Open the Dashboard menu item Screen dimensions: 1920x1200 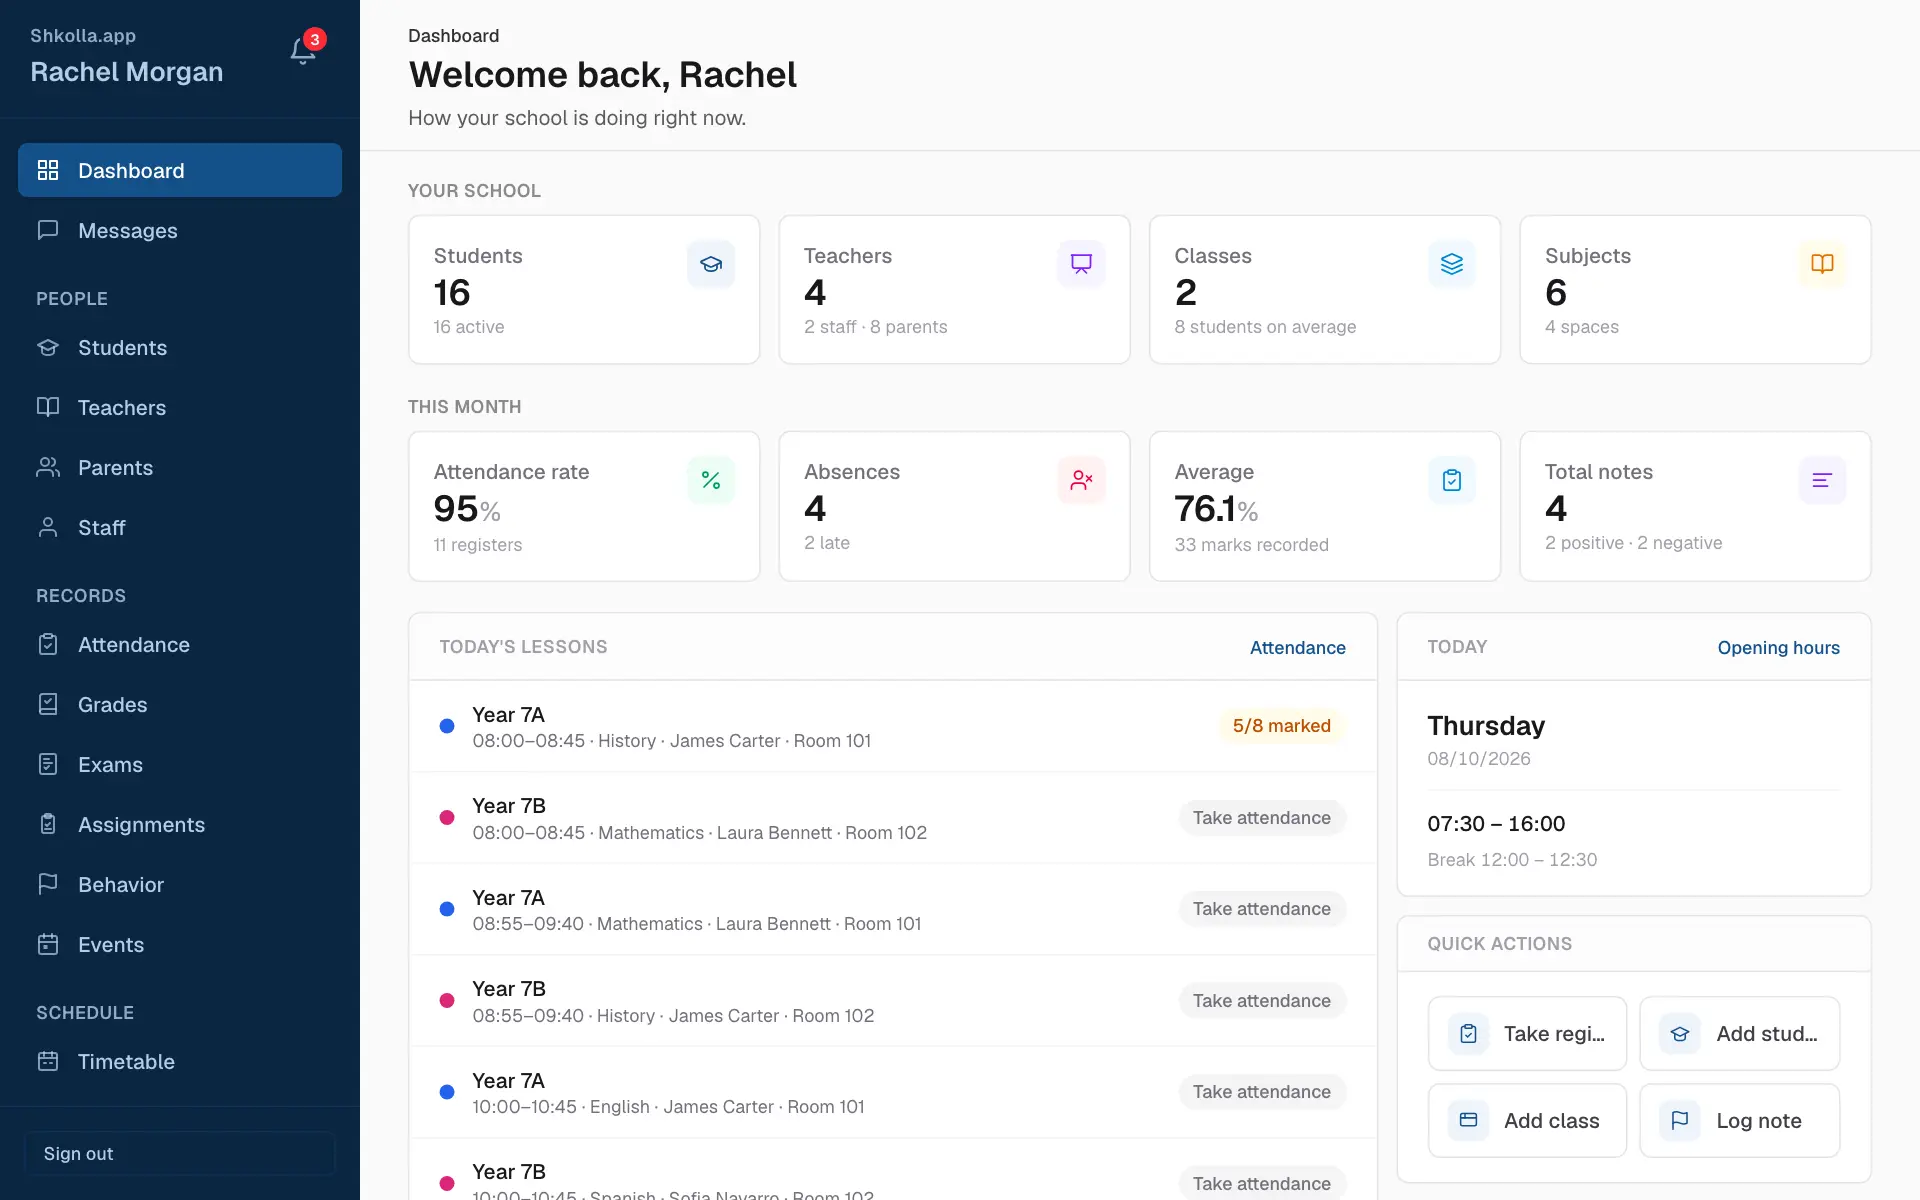tap(180, 170)
